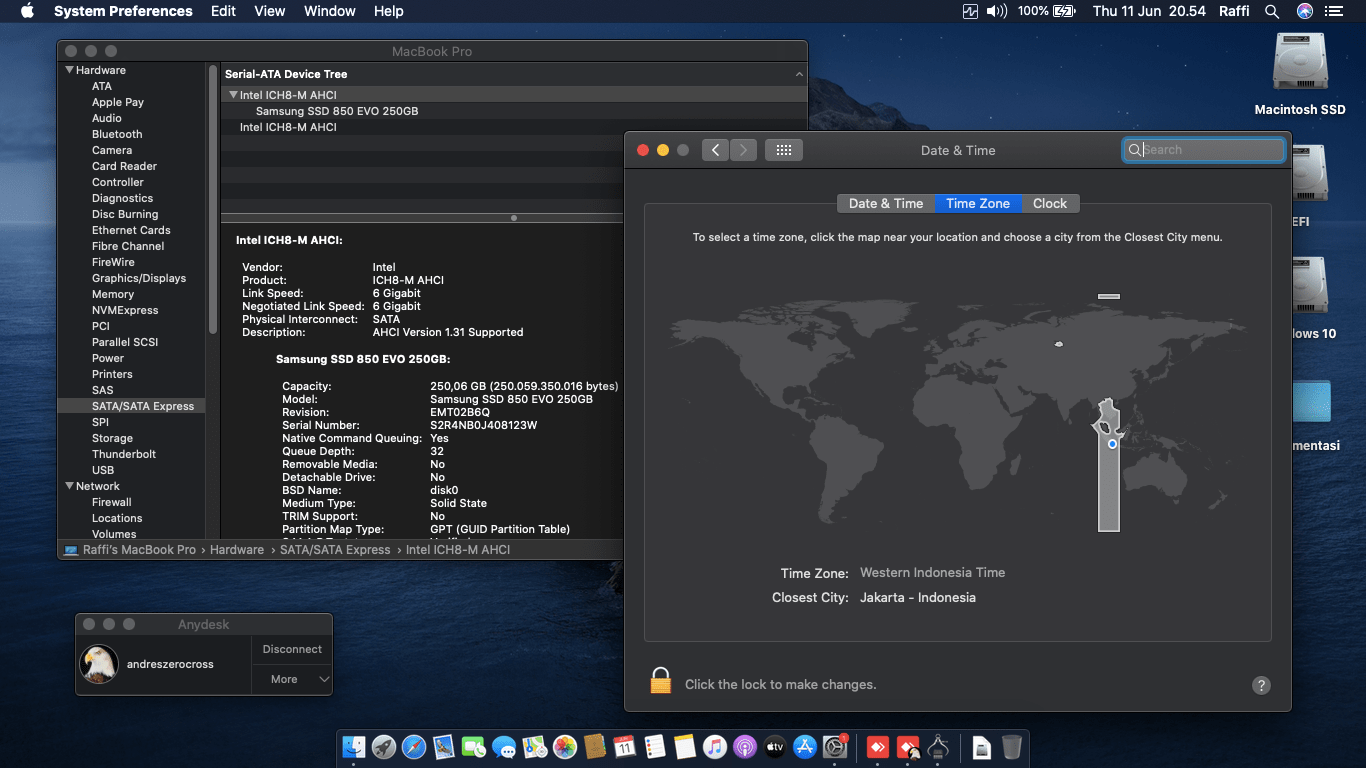
Task: Show all preferences grid button
Action: tap(784, 150)
